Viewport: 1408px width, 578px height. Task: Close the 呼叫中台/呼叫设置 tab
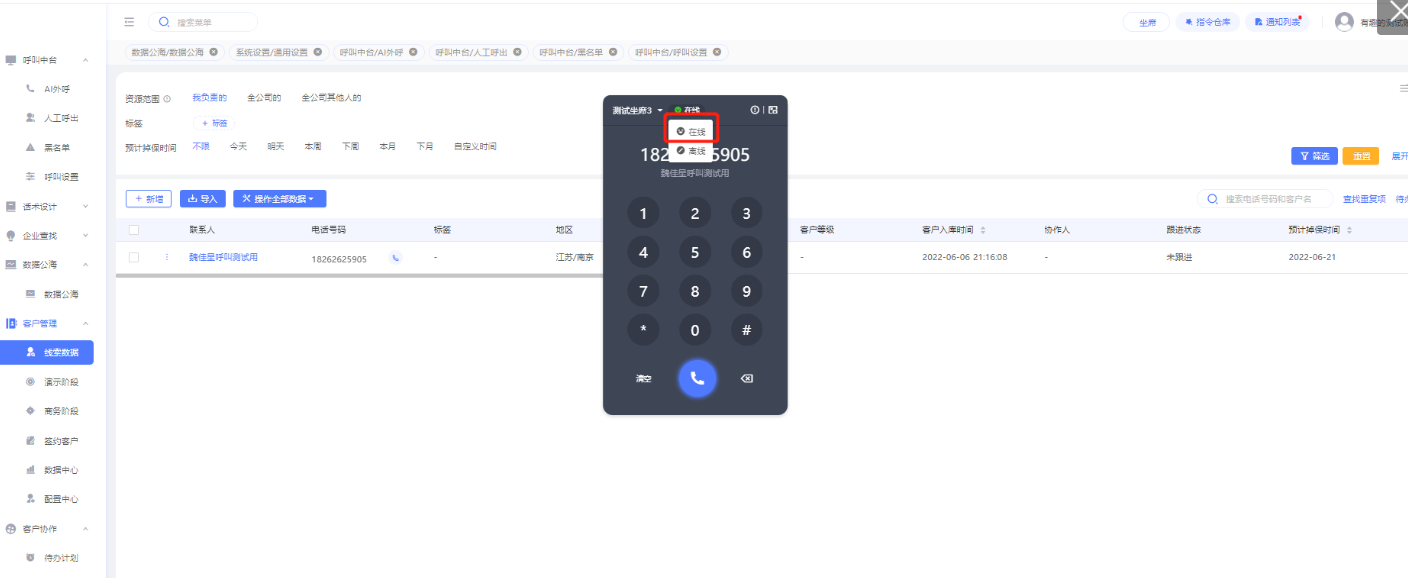(x=717, y=52)
